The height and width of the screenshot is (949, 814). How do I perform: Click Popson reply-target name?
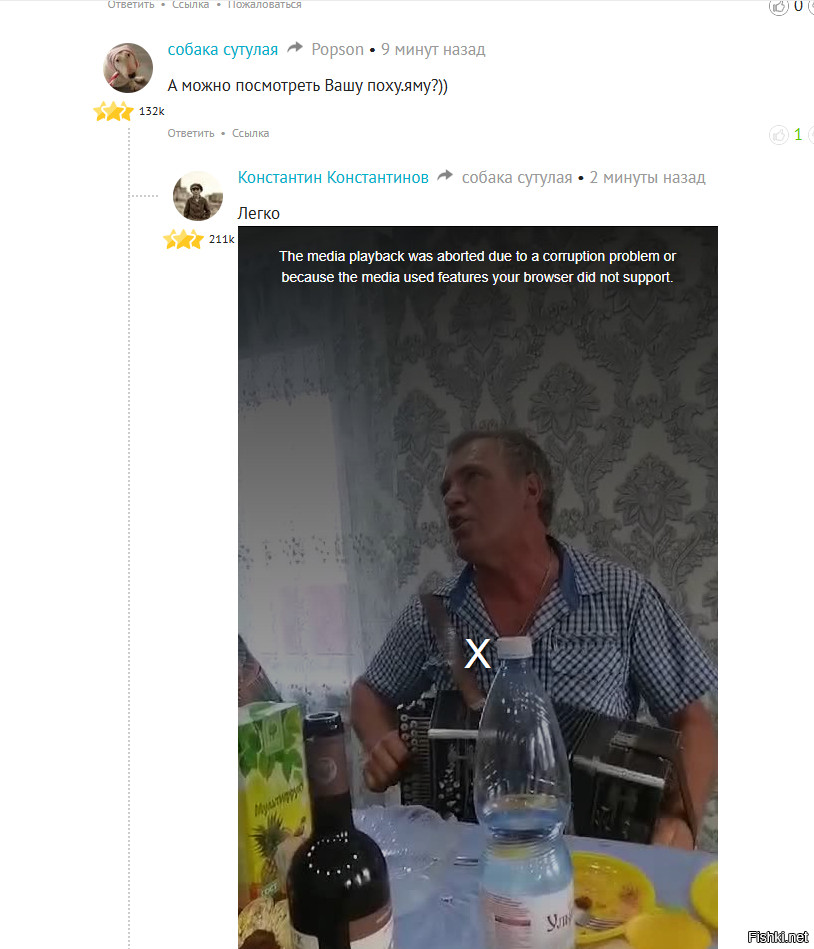click(x=338, y=50)
